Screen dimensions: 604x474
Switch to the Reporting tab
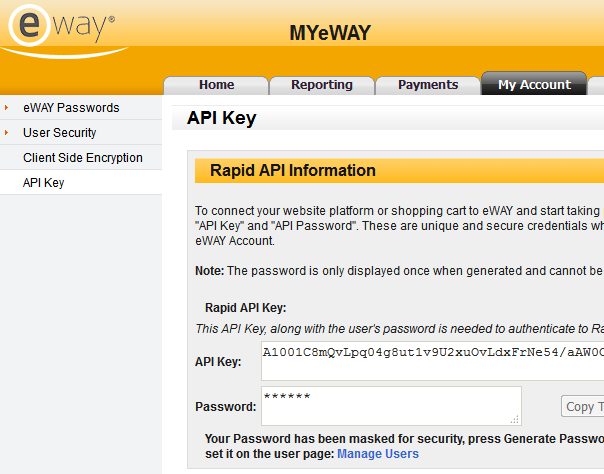tap(322, 85)
